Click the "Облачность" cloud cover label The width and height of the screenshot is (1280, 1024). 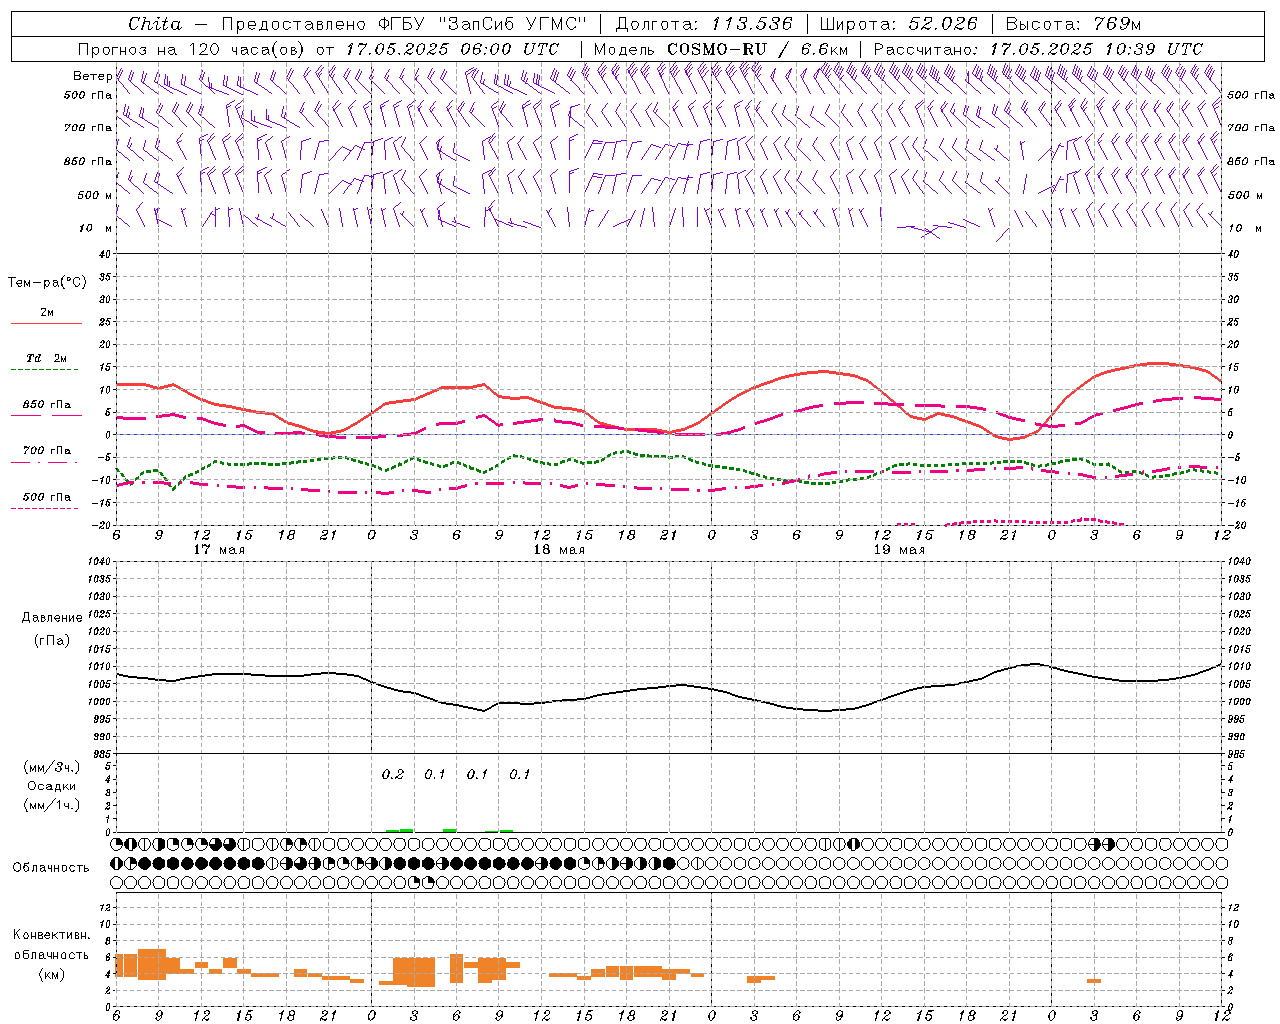51,867
